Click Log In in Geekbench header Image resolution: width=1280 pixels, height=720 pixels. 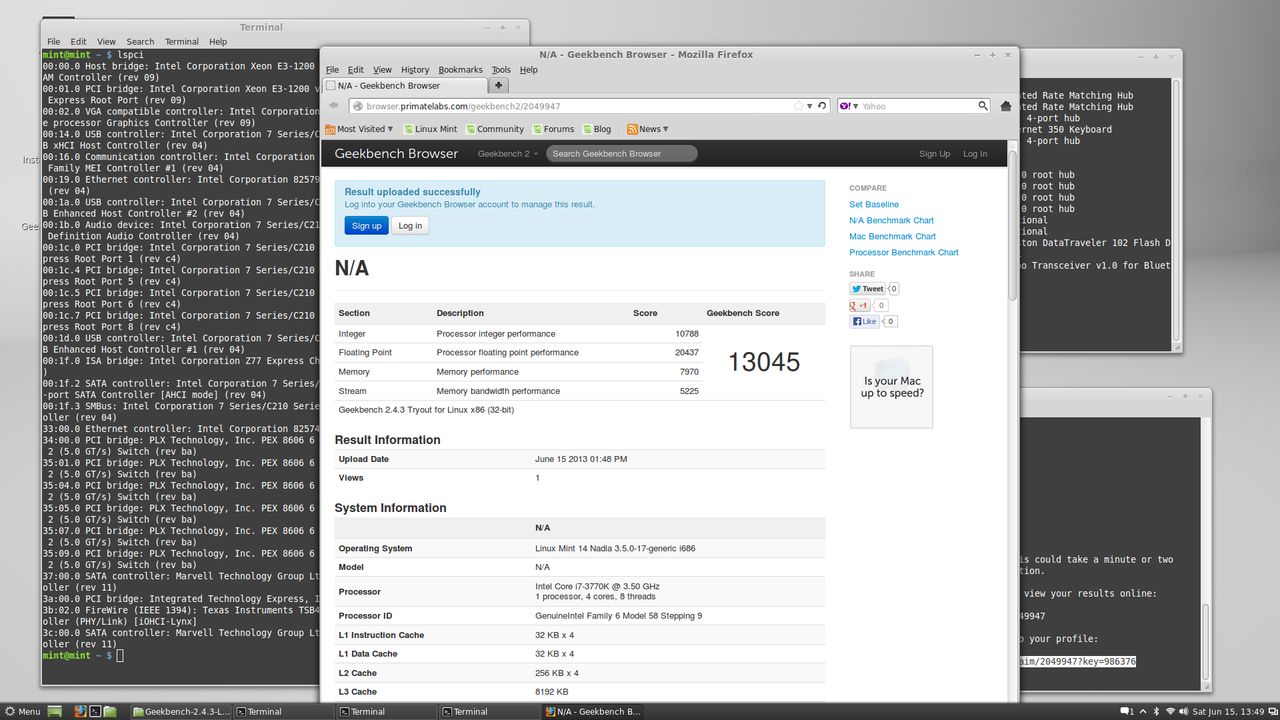click(x=975, y=154)
